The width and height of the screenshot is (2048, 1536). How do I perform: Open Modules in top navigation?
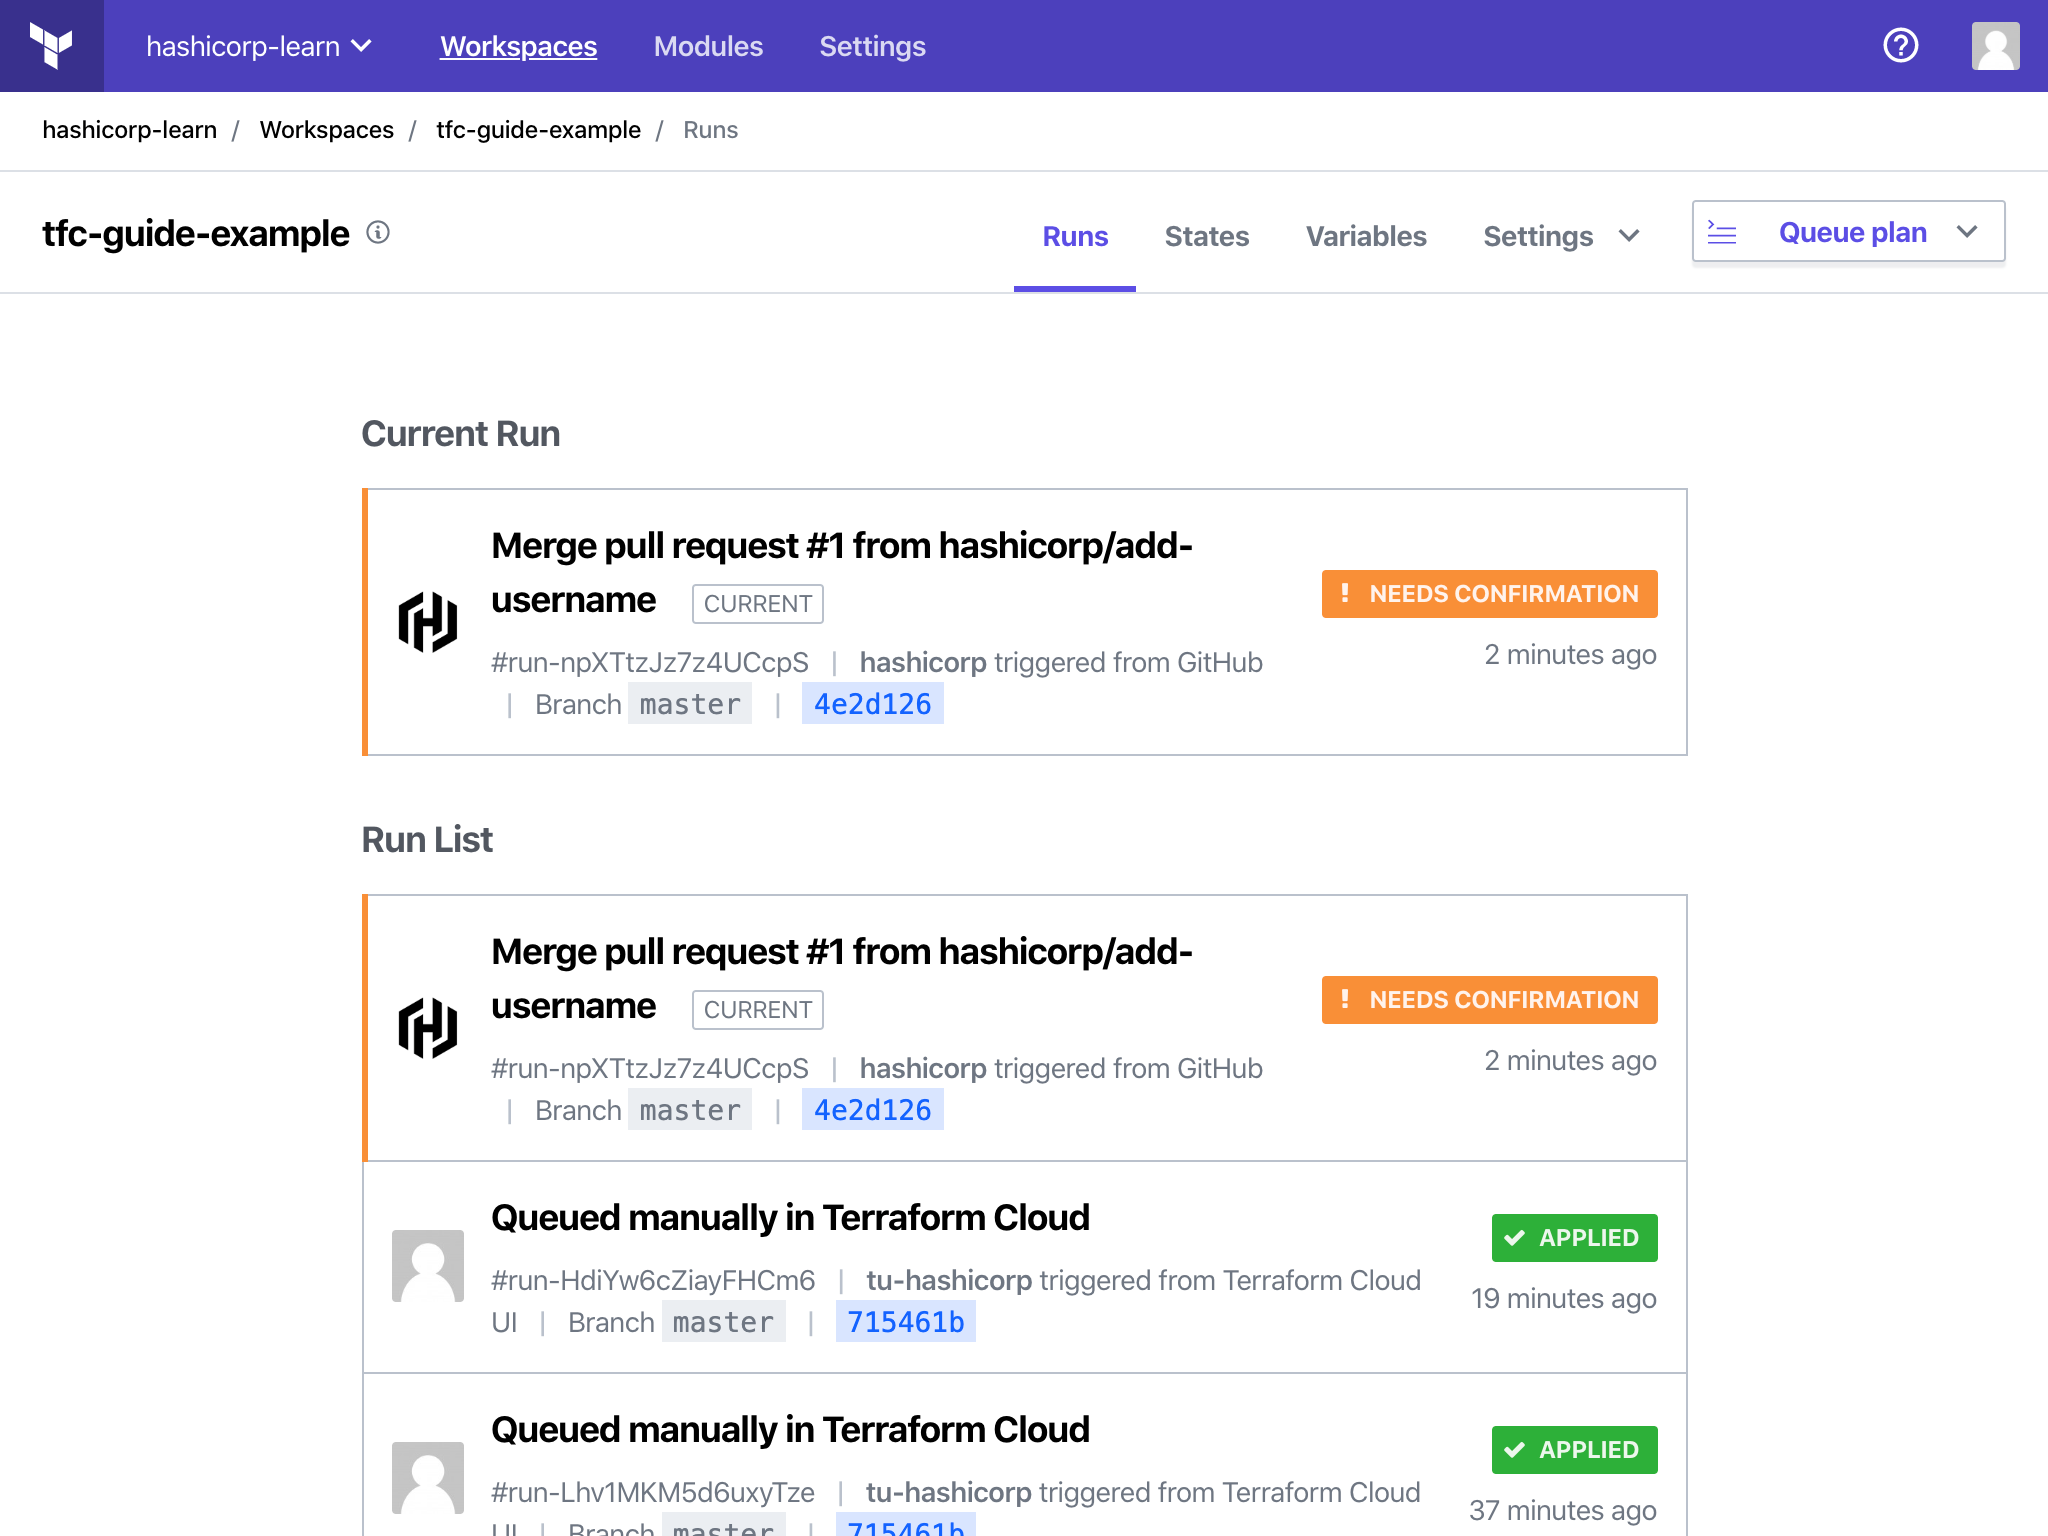pyautogui.click(x=708, y=46)
